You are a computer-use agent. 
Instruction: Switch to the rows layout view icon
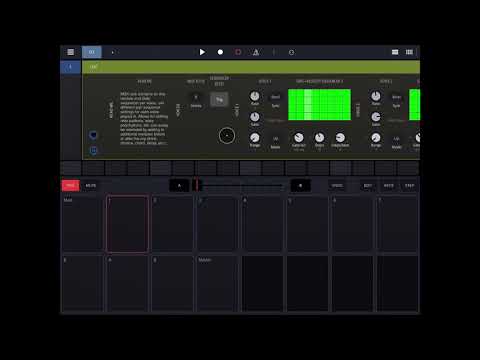[395, 52]
